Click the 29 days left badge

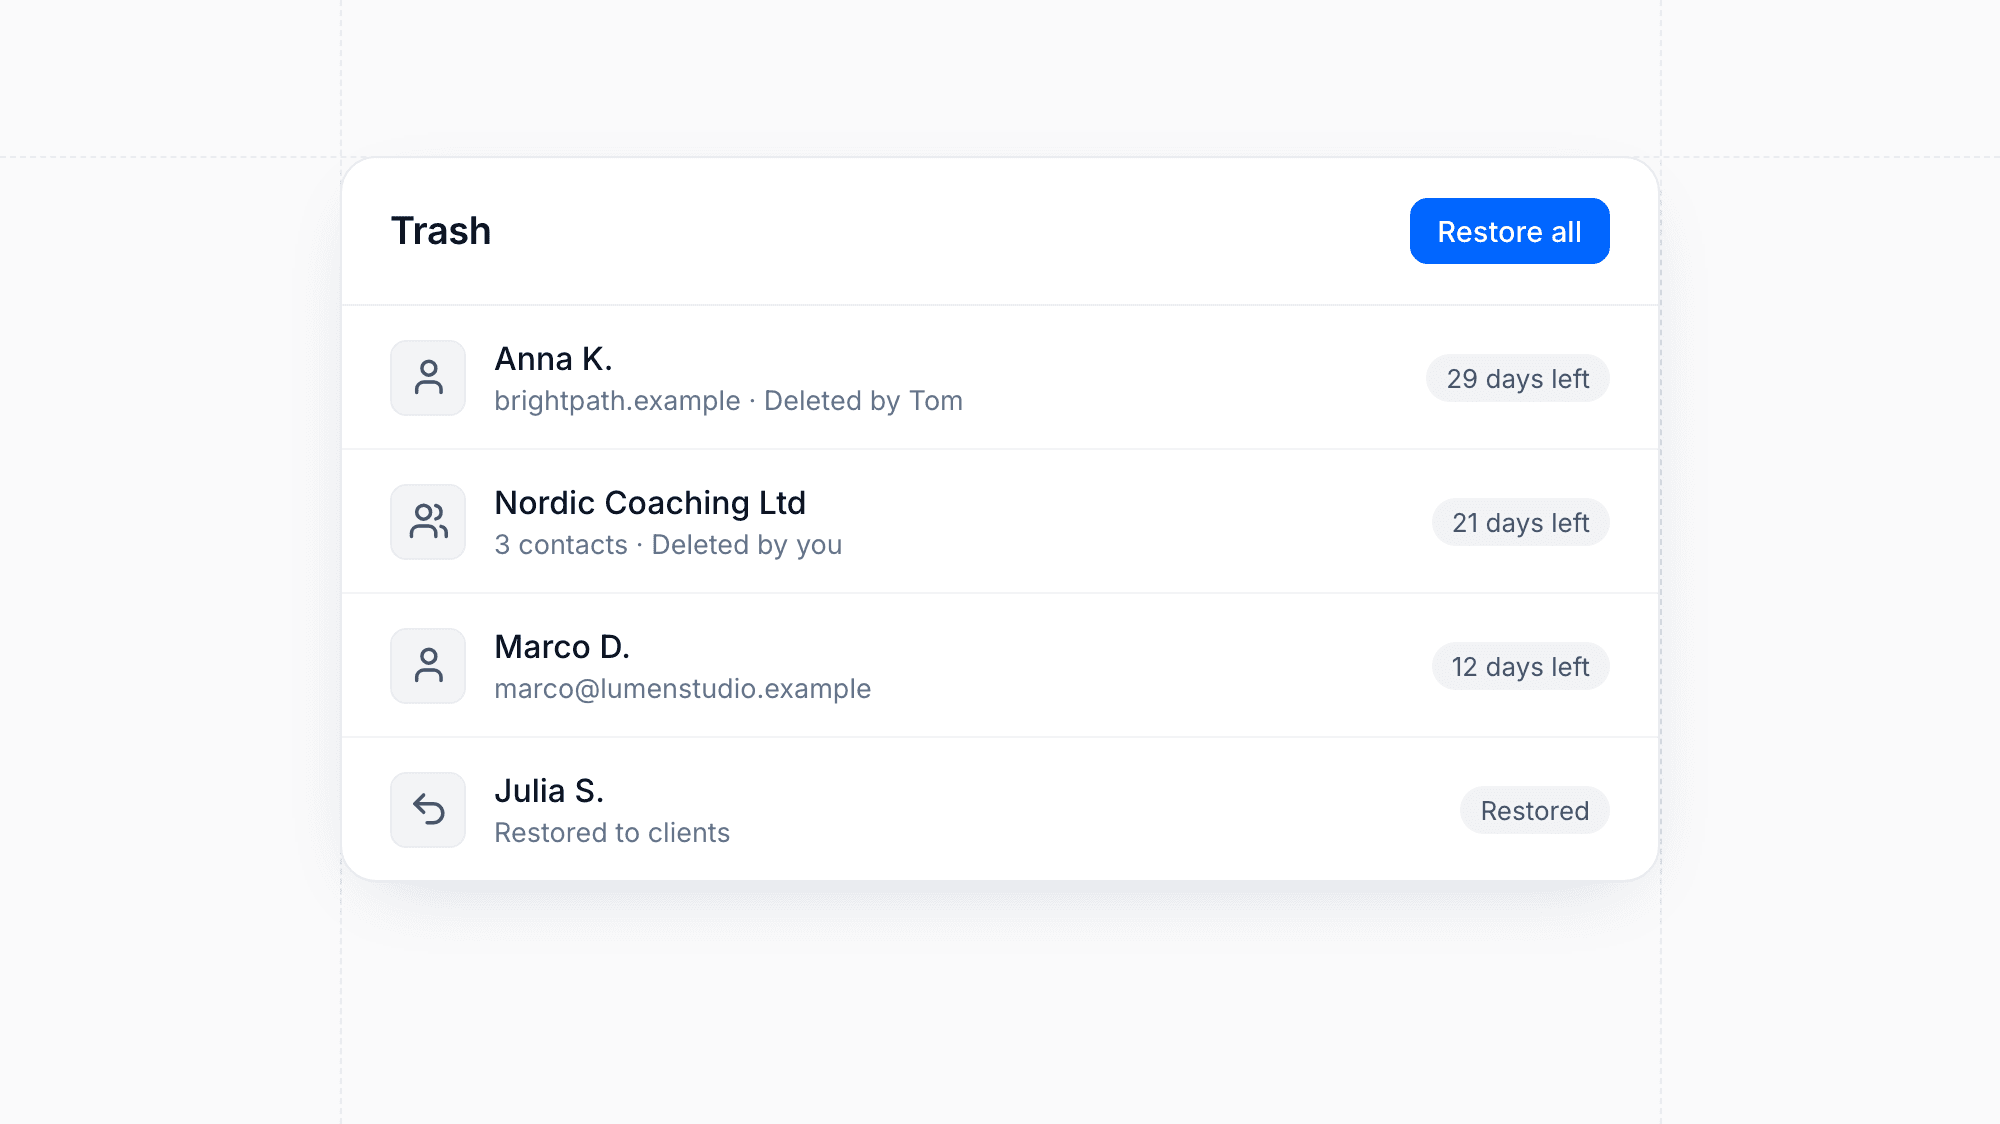click(1517, 379)
